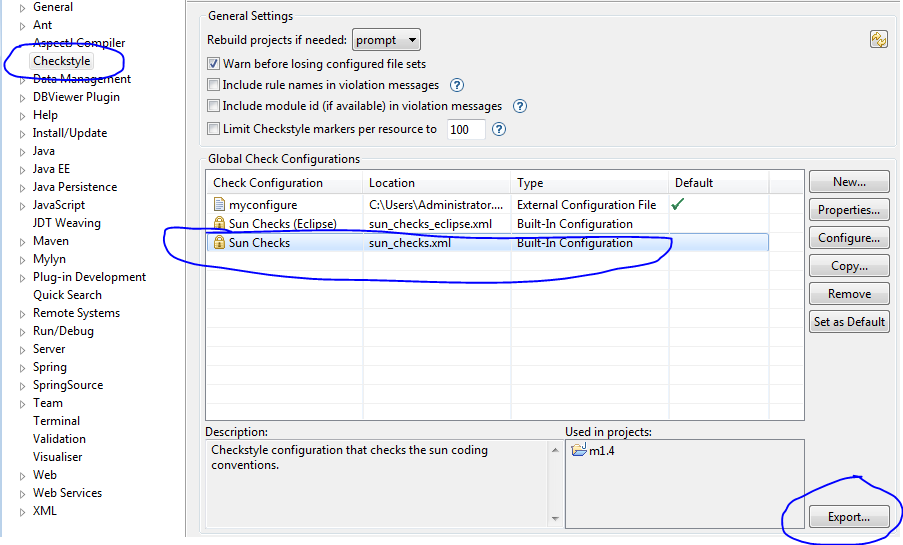
Task: Click lock icon of Sun Checks row
Action: [x=219, y=242]
